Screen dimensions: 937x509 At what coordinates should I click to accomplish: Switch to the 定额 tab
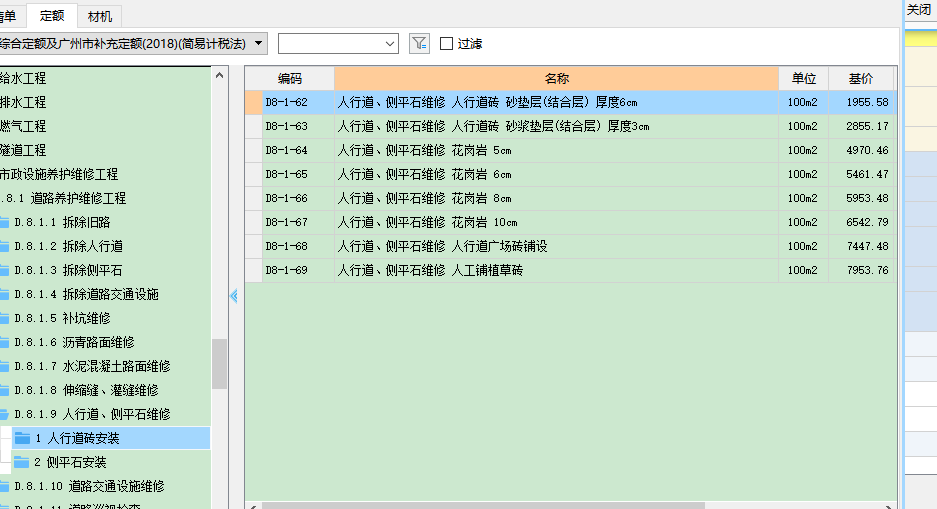pos(52,16)
